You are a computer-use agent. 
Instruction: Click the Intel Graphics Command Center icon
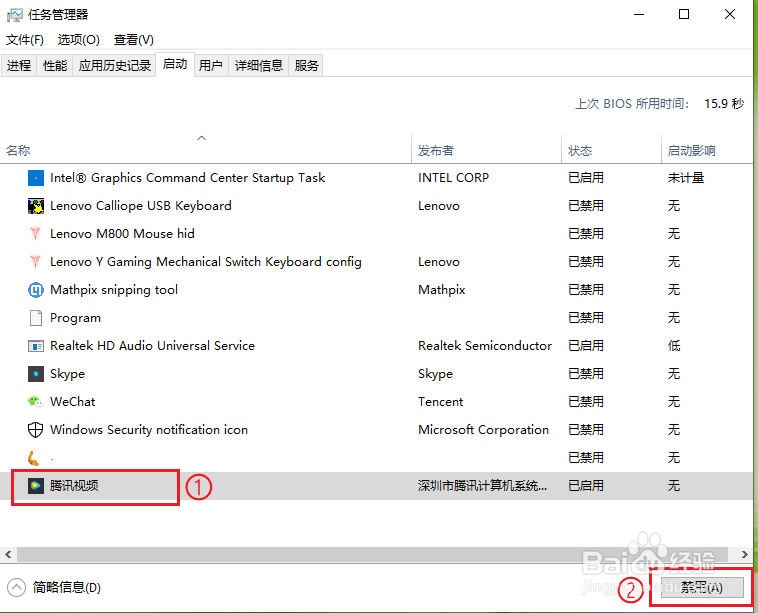click(x=36, y=178)
